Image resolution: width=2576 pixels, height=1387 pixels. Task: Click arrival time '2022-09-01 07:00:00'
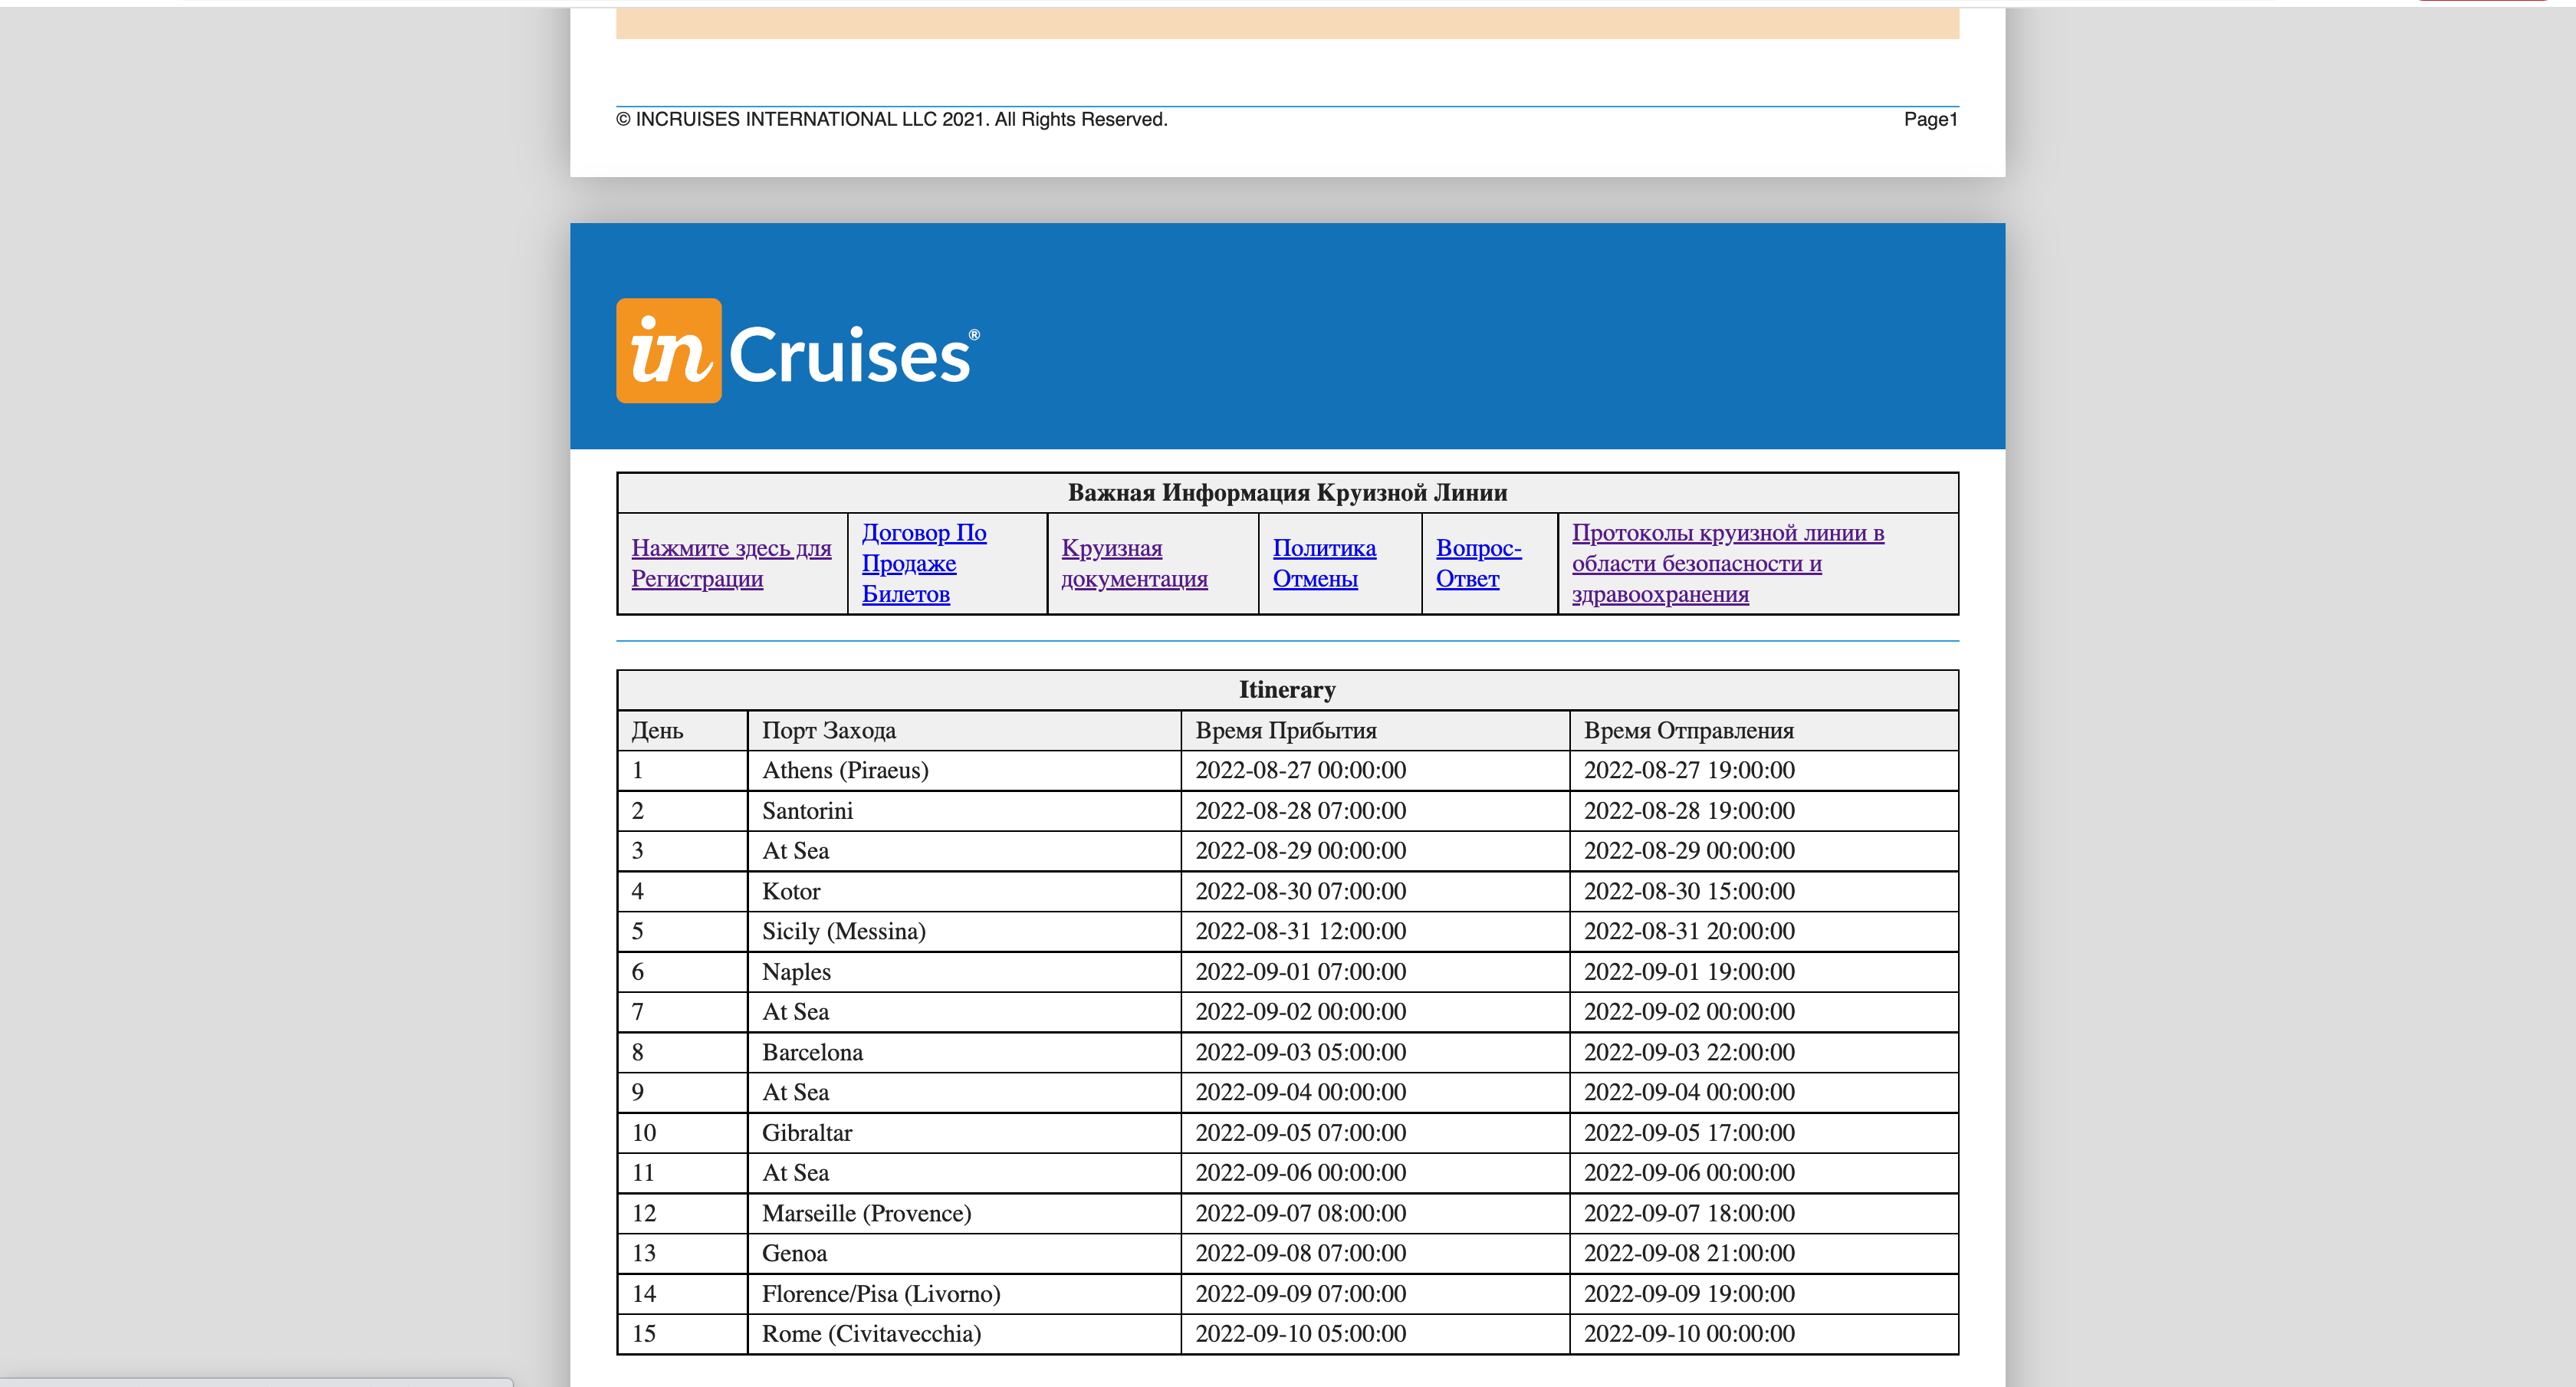pyautogui.click(x=1300, y=972)
